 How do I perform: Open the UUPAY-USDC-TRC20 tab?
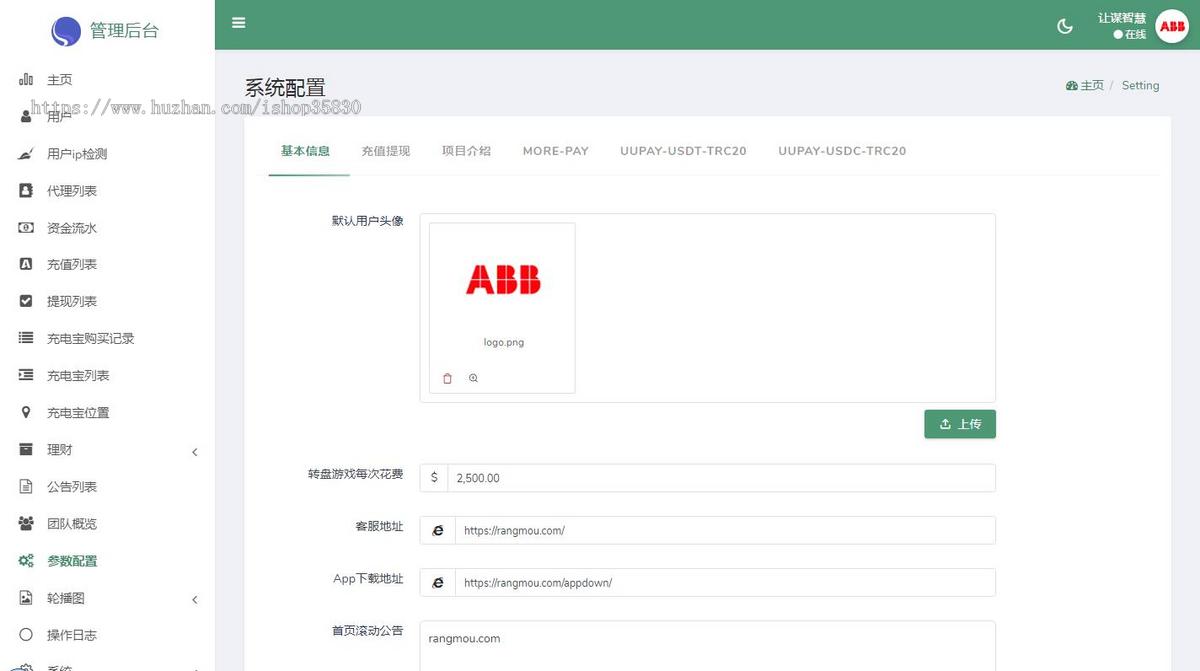(842, 151)
